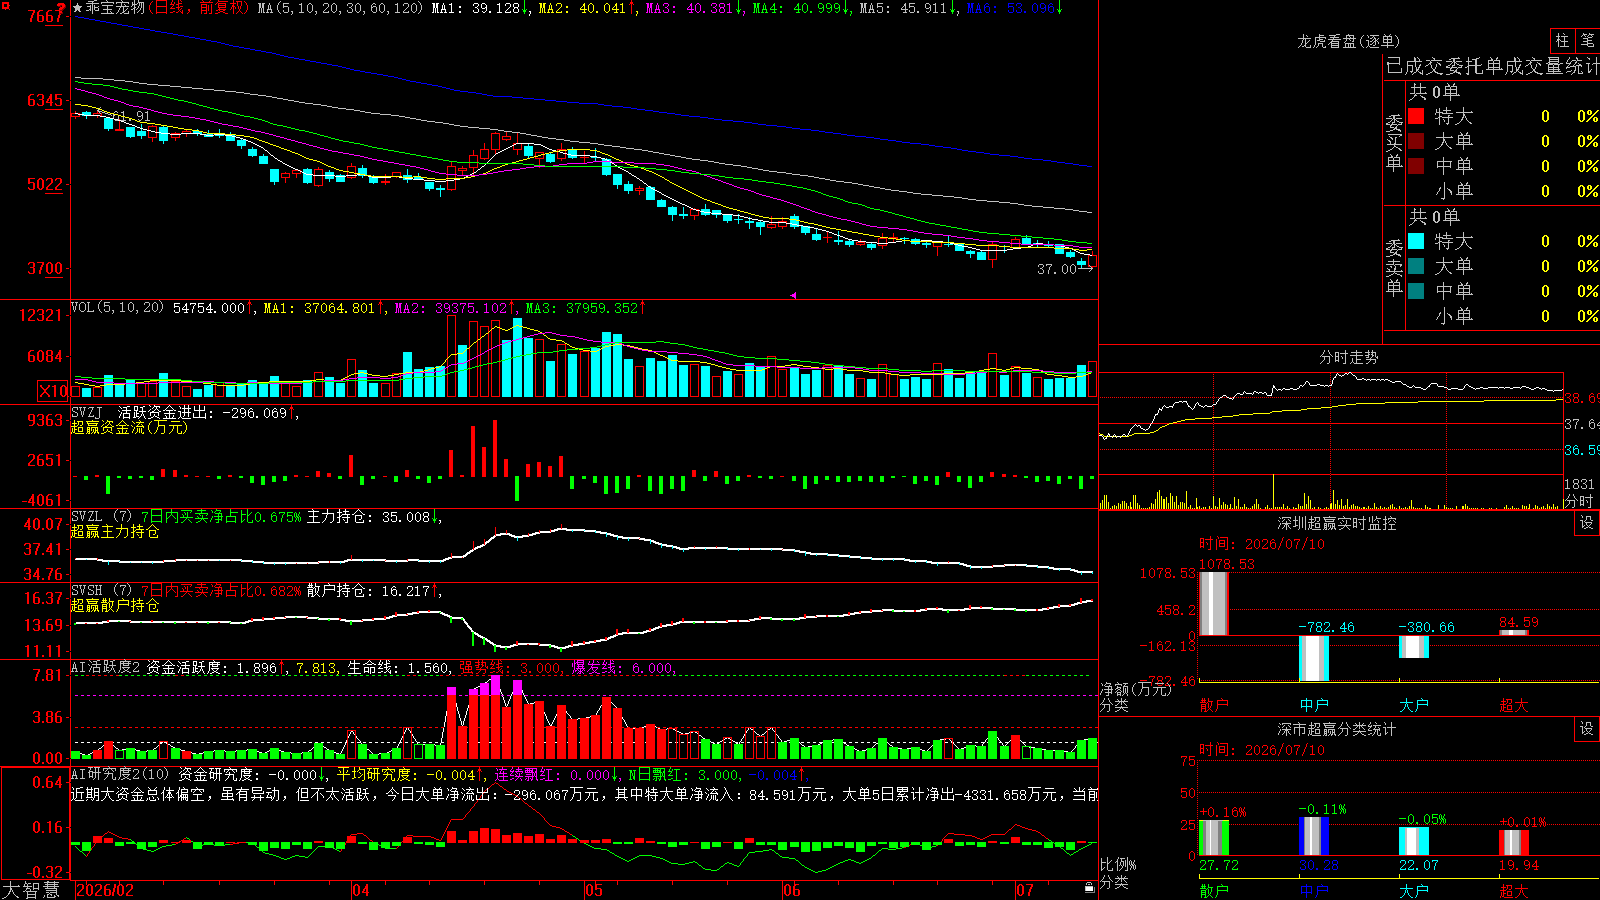Click 中户 cyan bar in 实时监控 chart
This screenshot has width=1600, height=900.
coord(1314,658)
